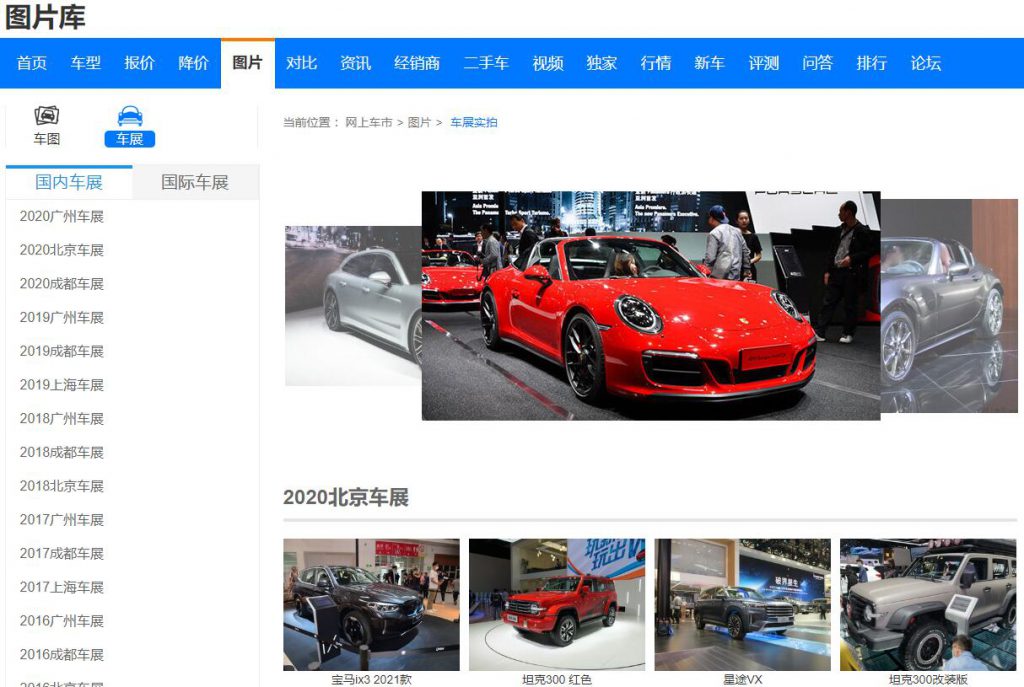Open the 2017成都车展 list entry
The width and height of the screenshot is (1024, 687).
[x=64, y=553]
